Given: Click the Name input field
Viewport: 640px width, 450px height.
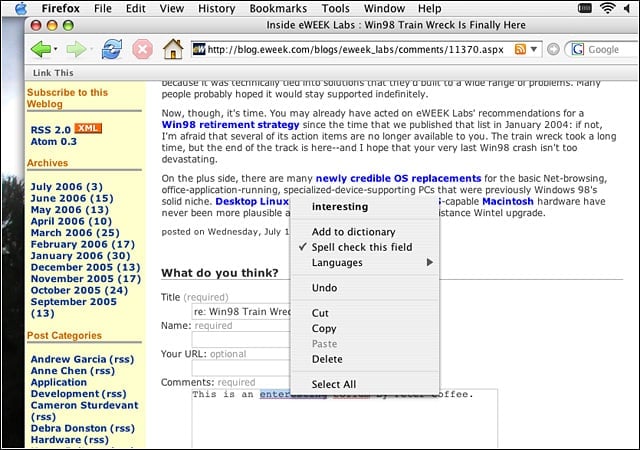Looking at the screenshot, I should click(241, 340).
